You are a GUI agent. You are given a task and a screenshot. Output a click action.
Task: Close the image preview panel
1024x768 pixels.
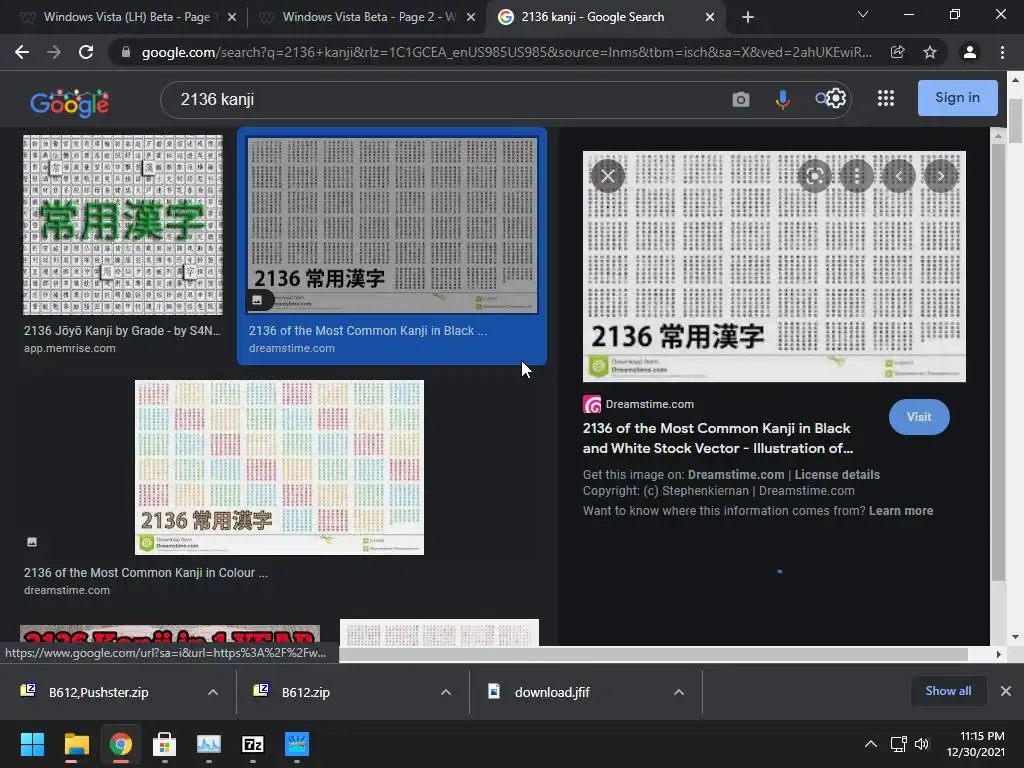[x=607, y=176]
